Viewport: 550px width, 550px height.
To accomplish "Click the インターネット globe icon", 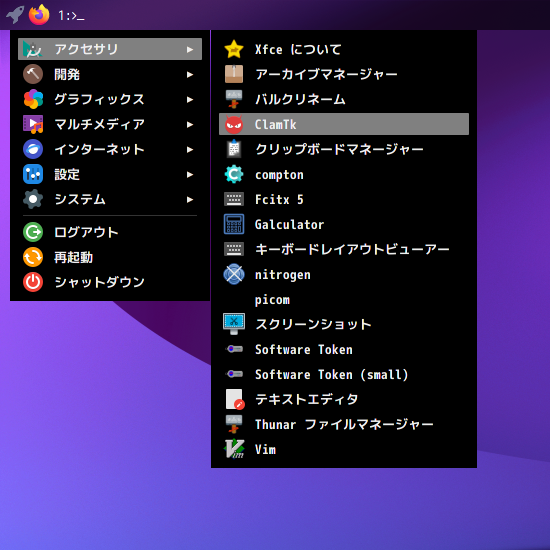I will tap(33, 149).
